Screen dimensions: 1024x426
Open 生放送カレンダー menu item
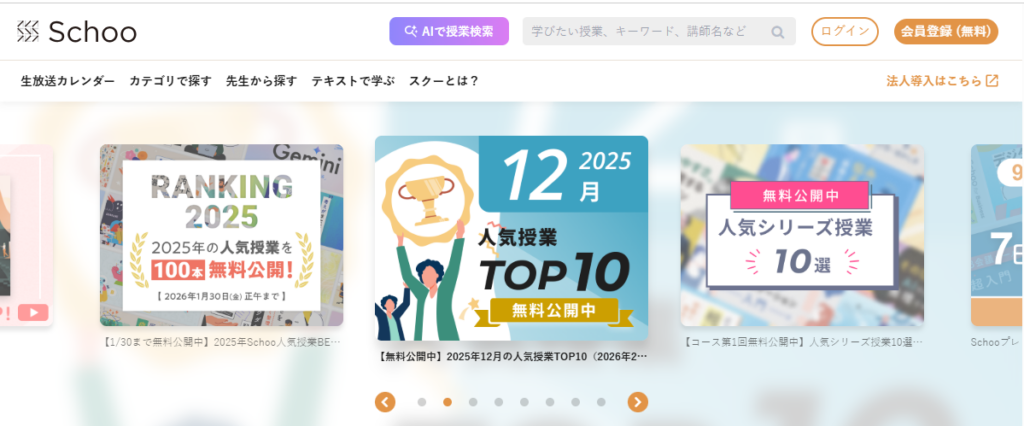[68, 81]
